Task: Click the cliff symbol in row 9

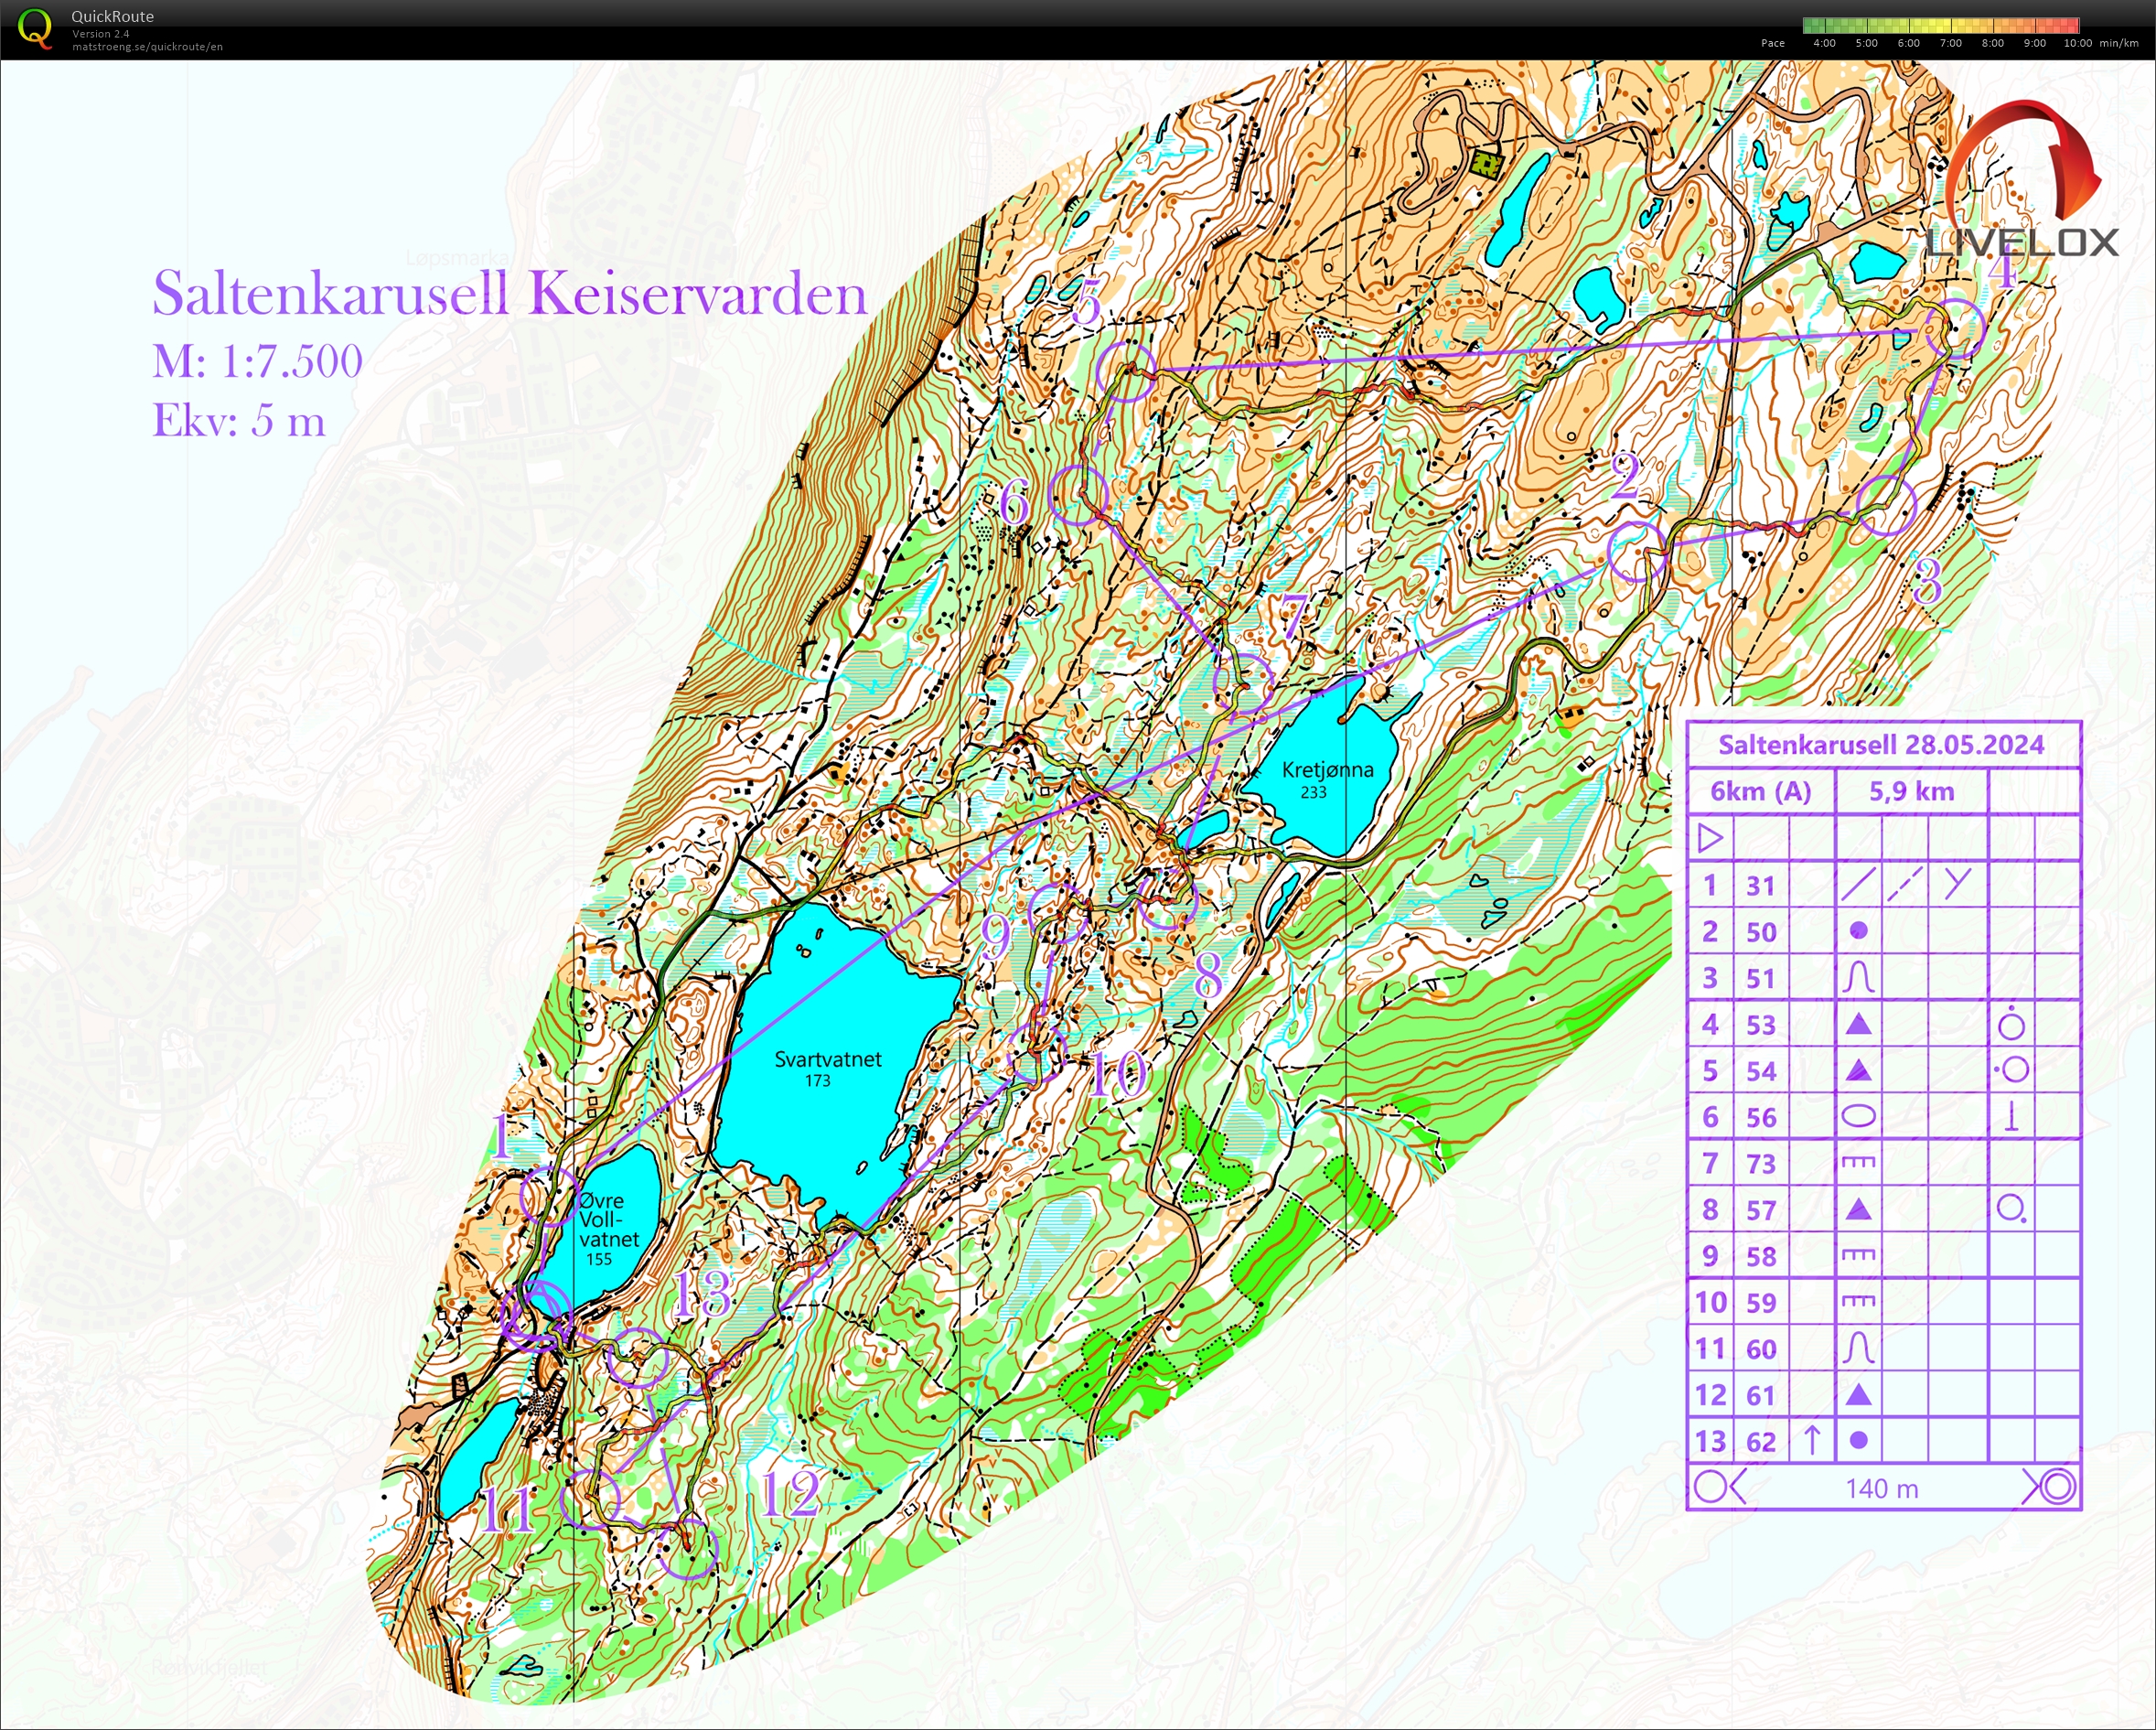Action: point(1858,1255)
